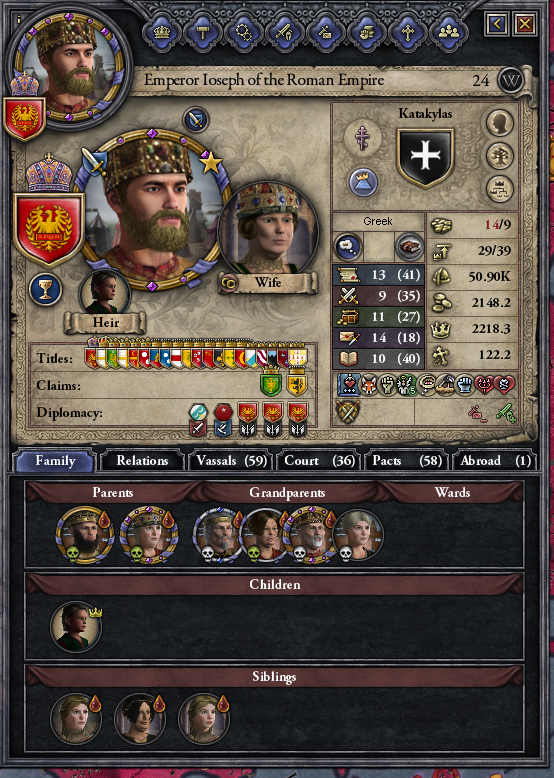Select the Heir portrait
The height and width of the screenshot is (778, 554).
105,293
